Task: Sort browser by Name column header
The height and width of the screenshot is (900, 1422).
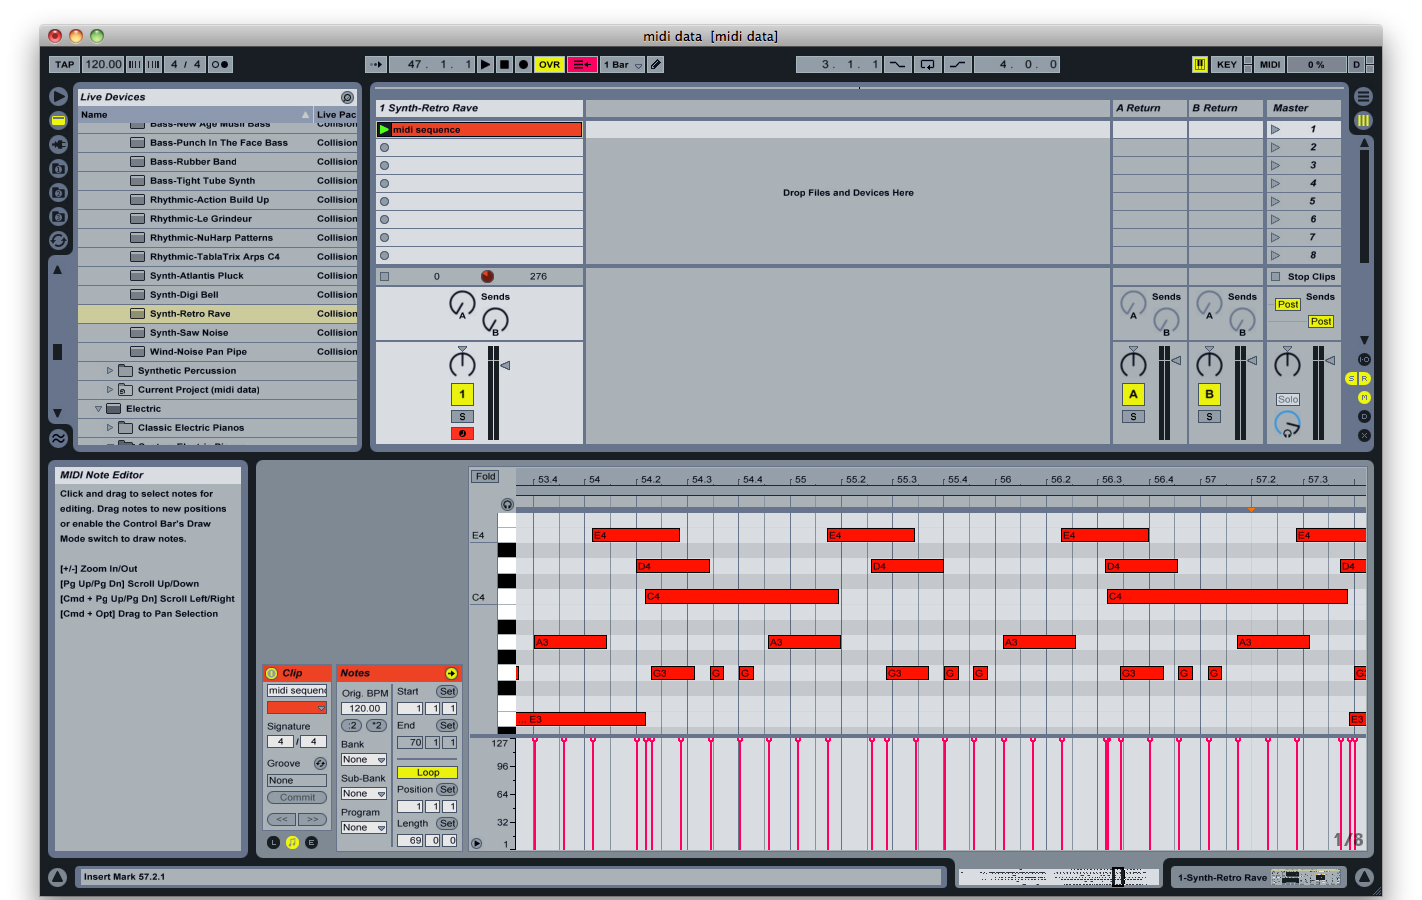Action: pos(195,115)
